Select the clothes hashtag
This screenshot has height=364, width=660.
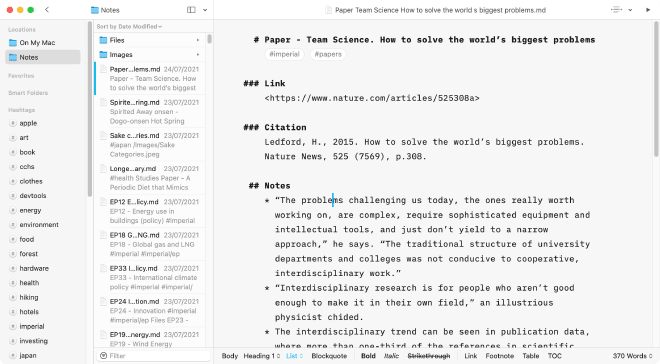[x=31, y=181]
